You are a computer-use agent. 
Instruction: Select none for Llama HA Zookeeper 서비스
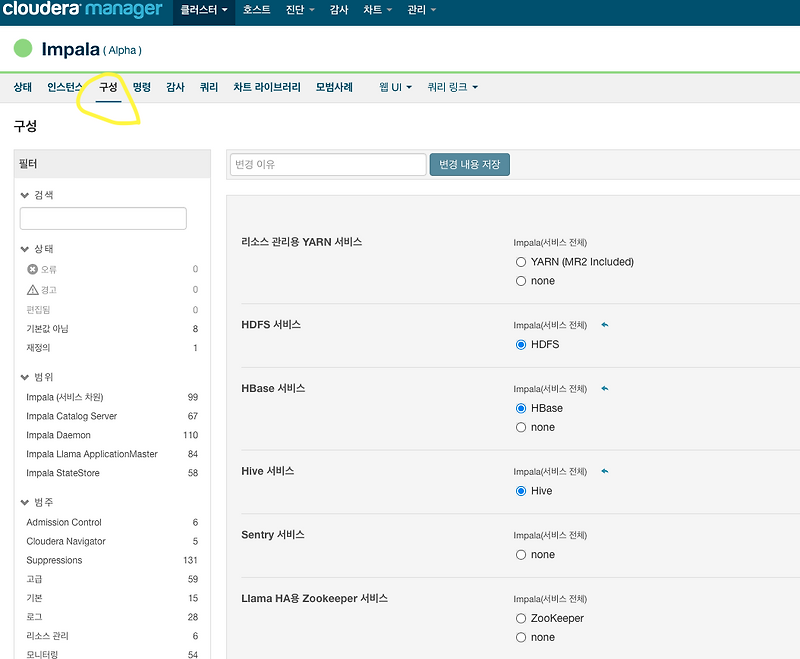[520, 638]
